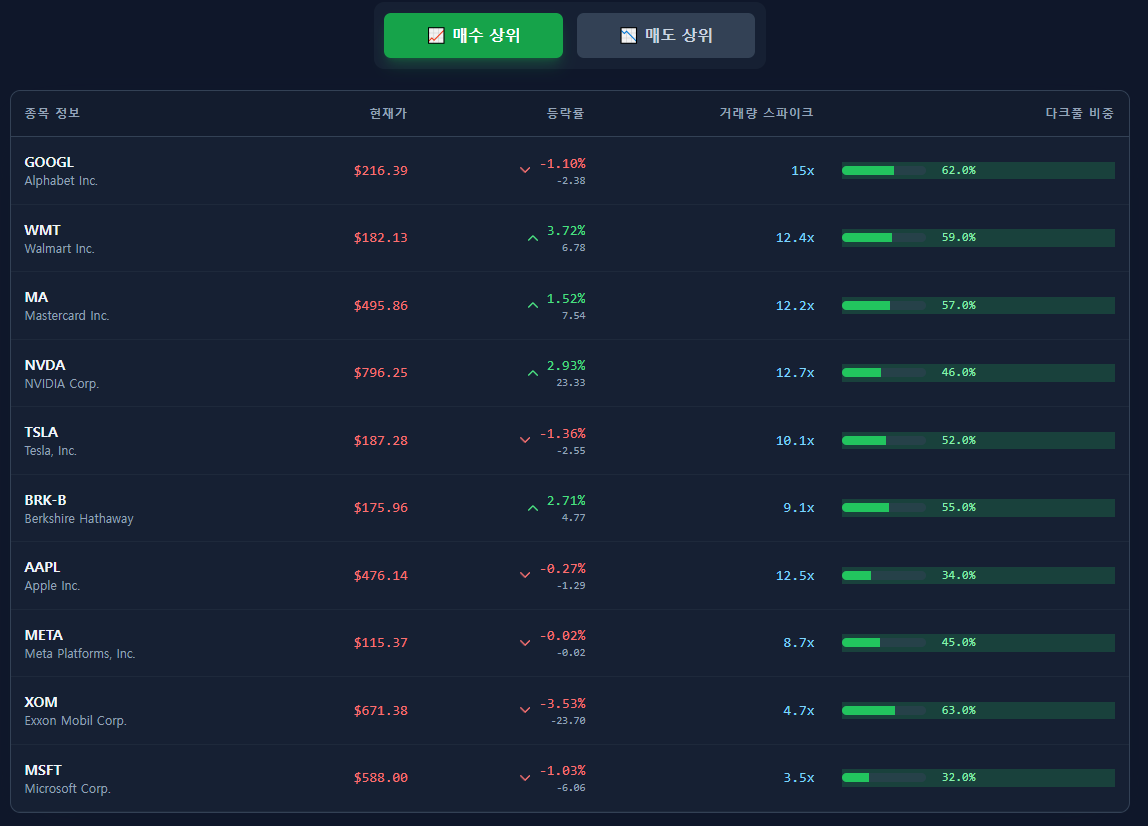
Task: Select the NVDA ticker symbol
Action: [x=45, y=365]
